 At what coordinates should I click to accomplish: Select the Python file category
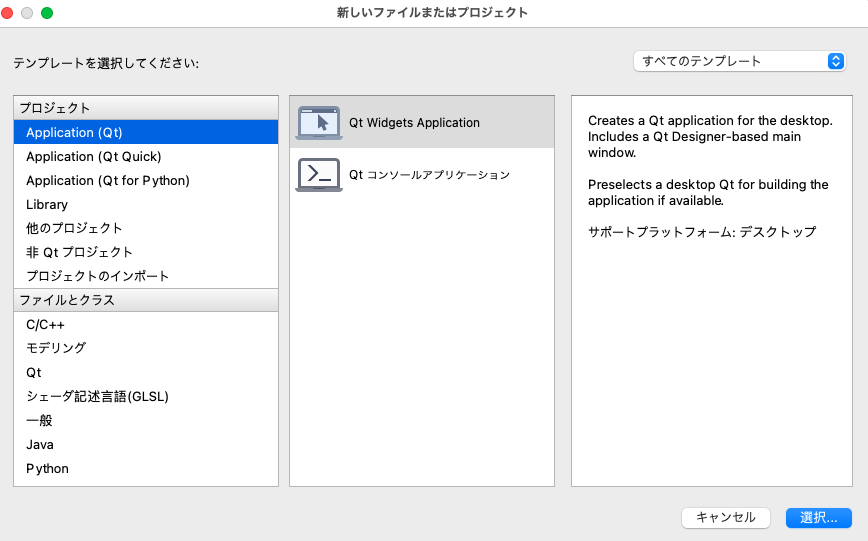coord(146,468)
